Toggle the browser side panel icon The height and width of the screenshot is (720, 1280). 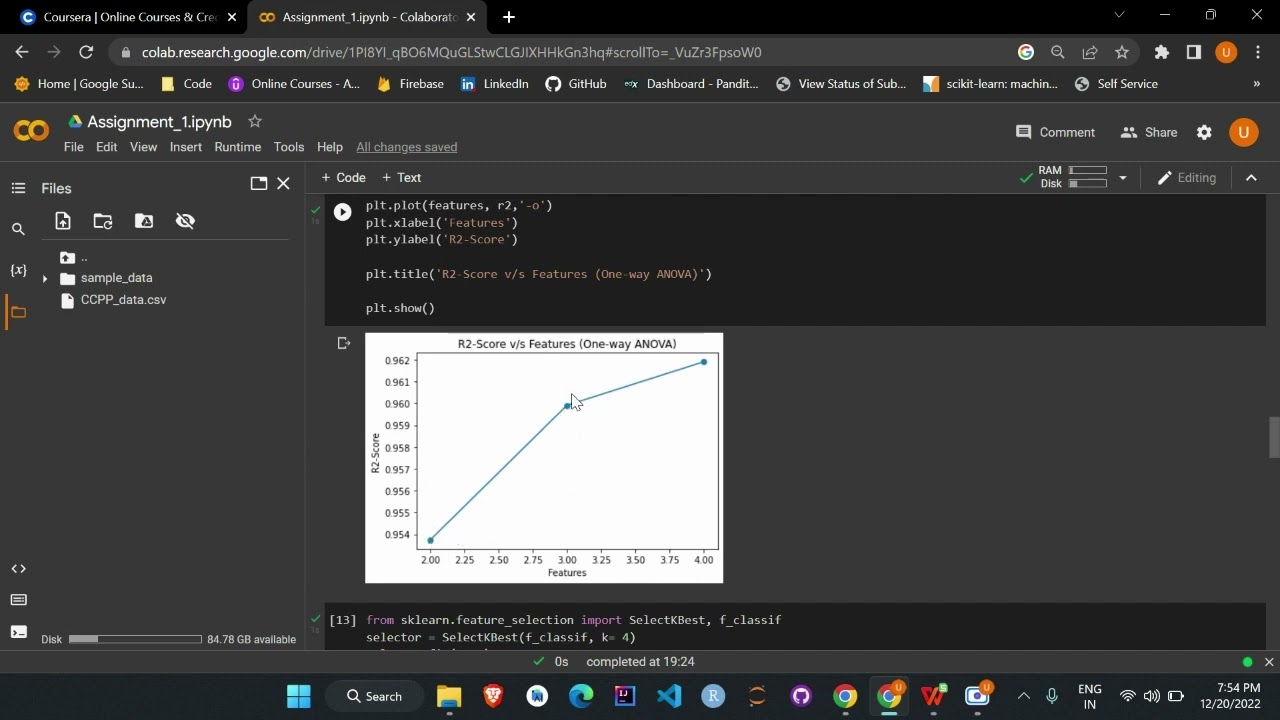tap(1193, 52)
